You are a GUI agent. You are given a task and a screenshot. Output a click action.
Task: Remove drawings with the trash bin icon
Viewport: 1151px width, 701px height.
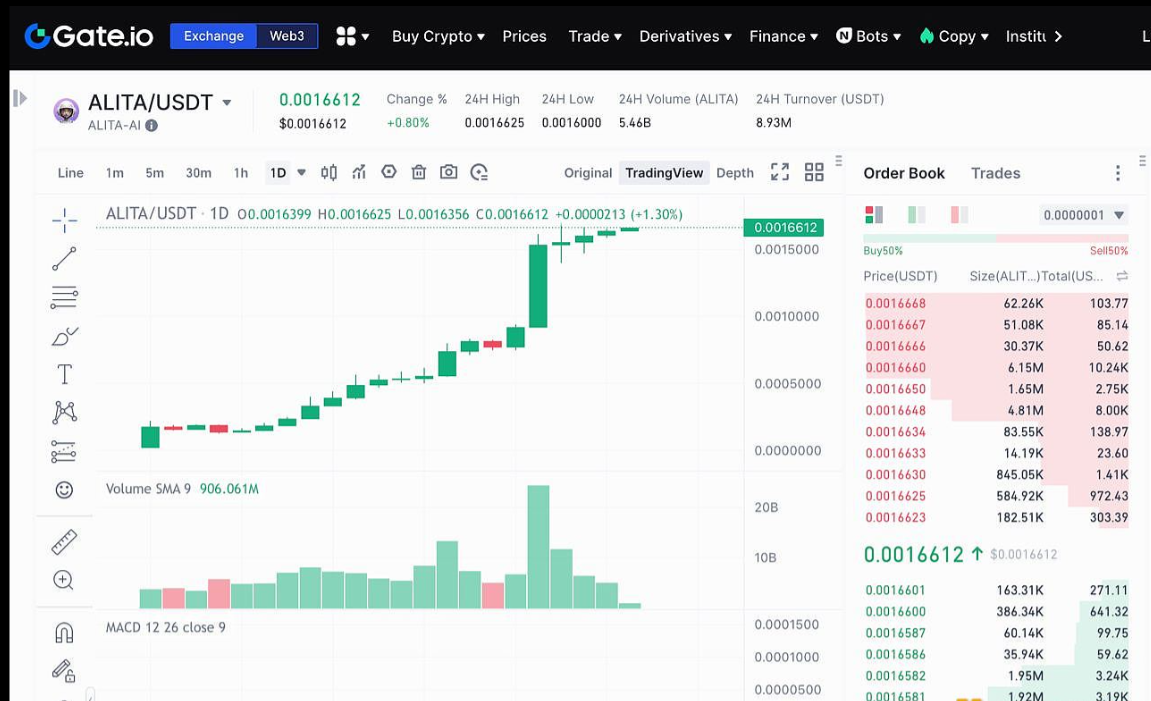(418, 172)
